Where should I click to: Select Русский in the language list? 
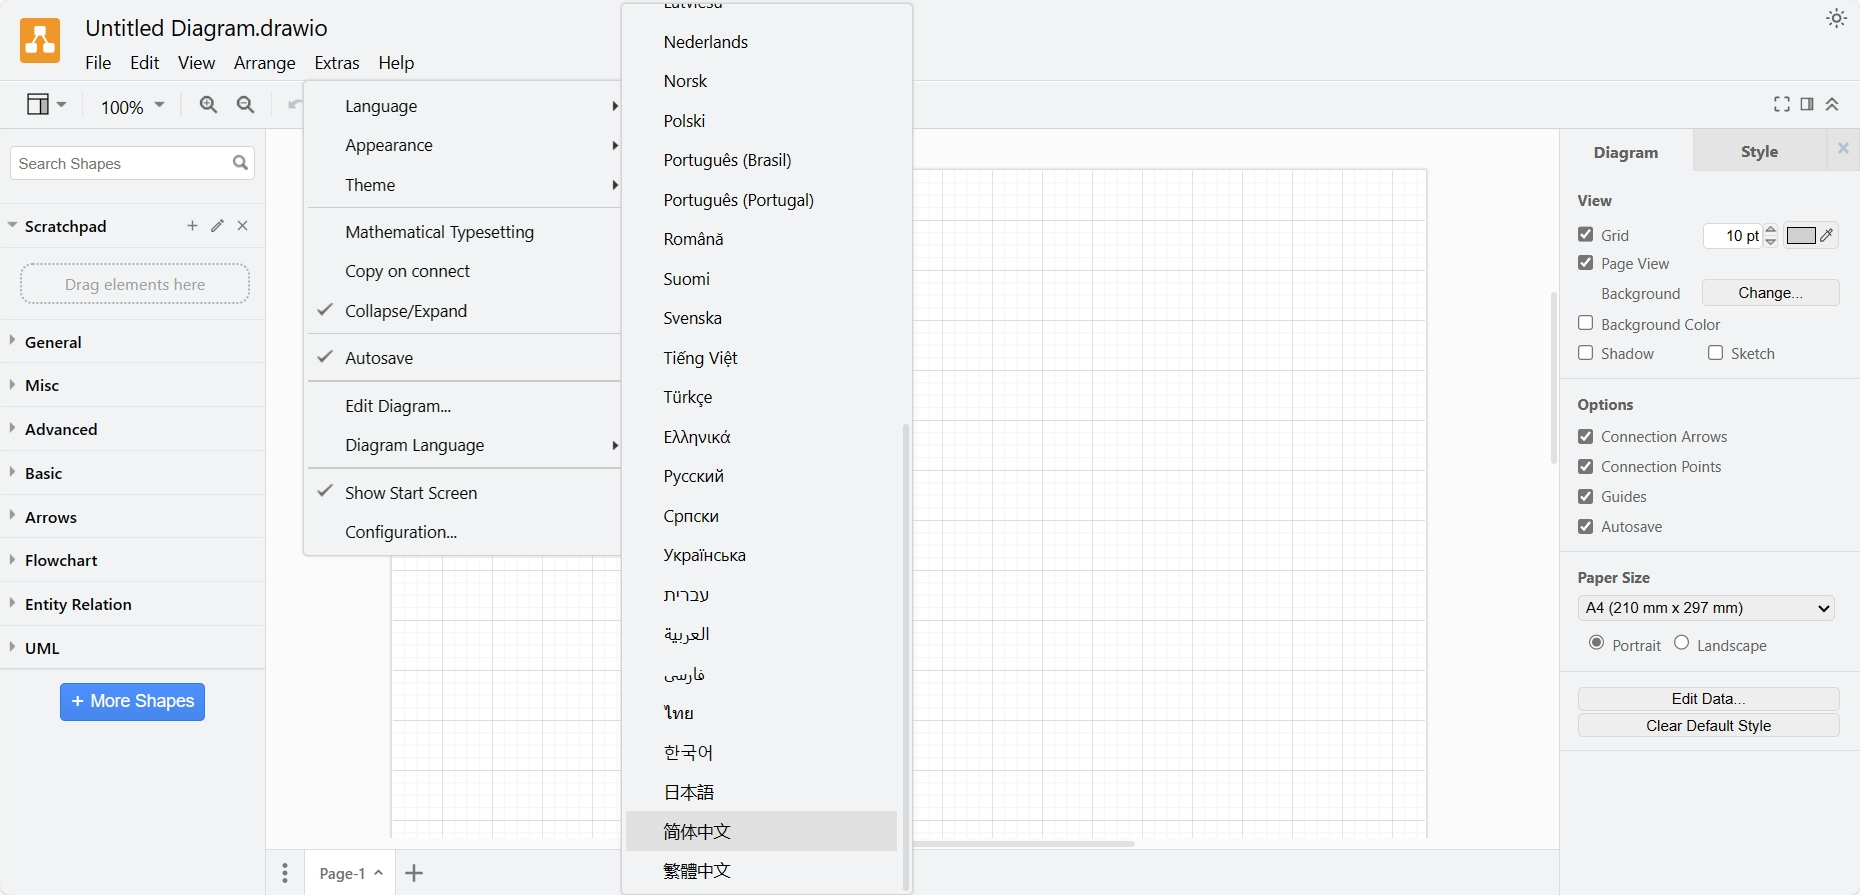(761, 476)
